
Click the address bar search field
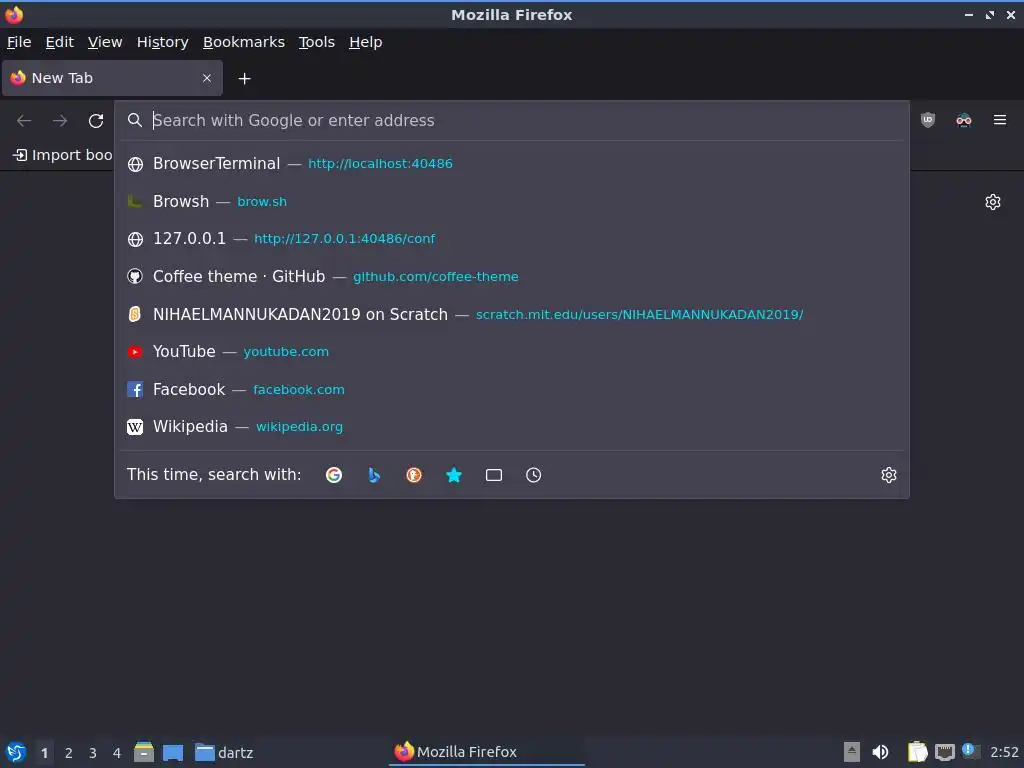pyautogui.click(x=512, y=121)
